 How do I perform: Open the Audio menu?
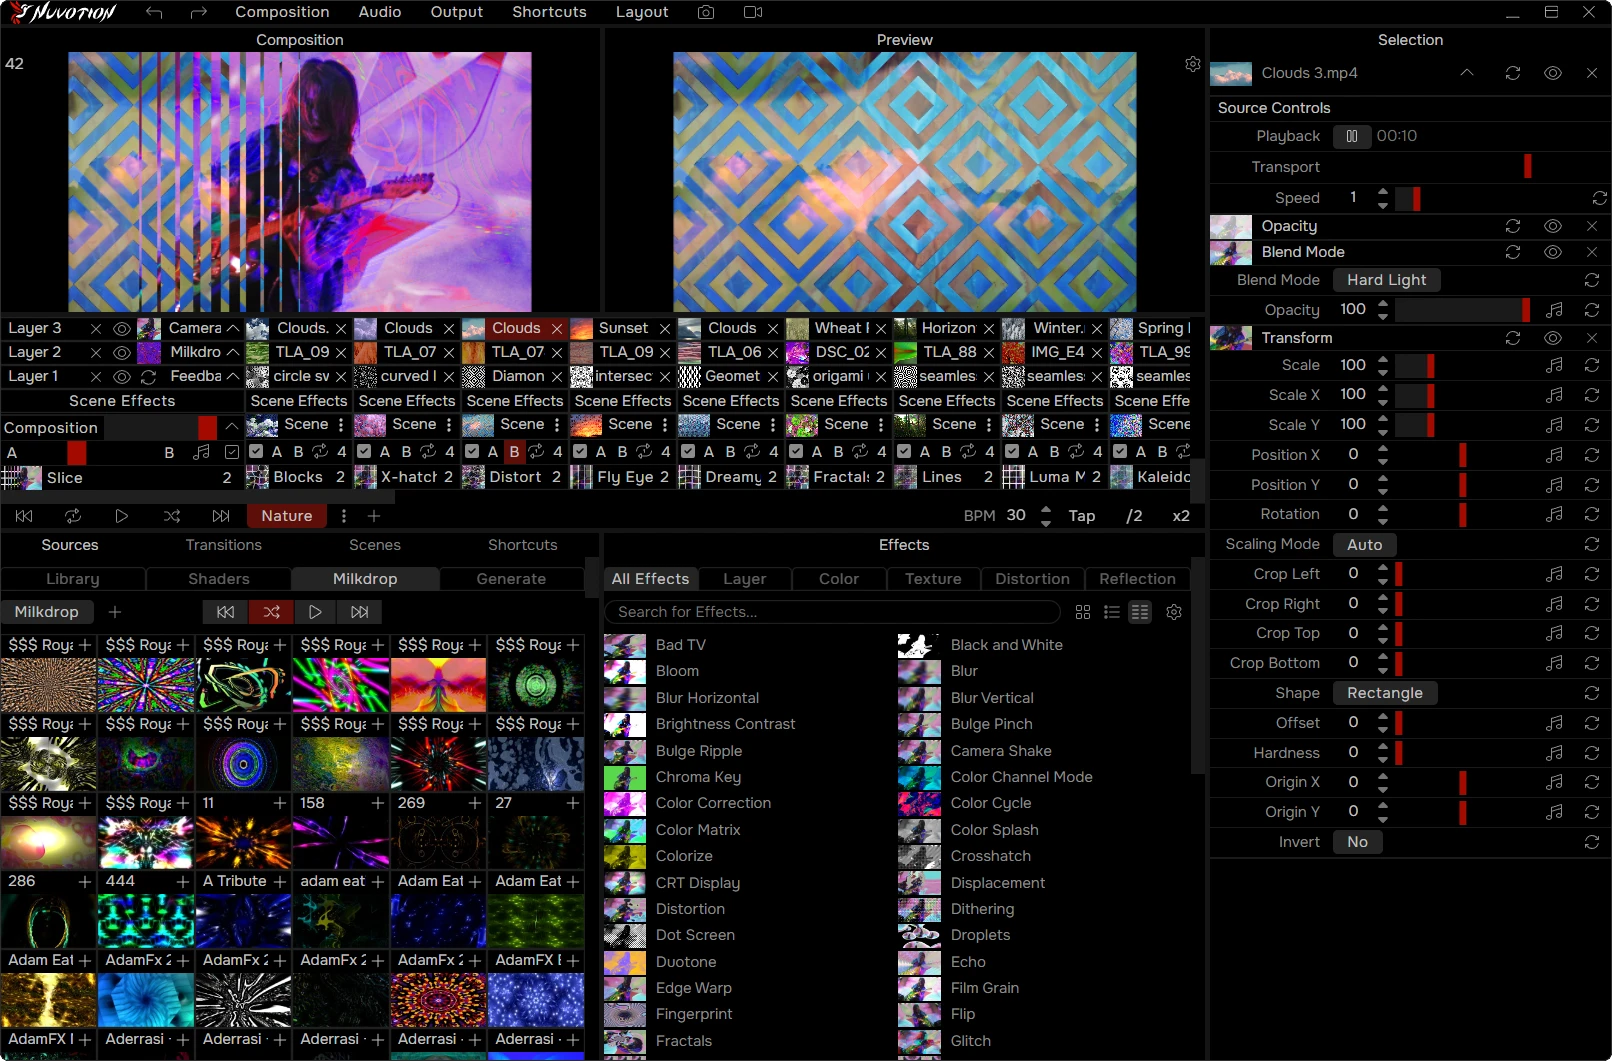coord(380,12)
